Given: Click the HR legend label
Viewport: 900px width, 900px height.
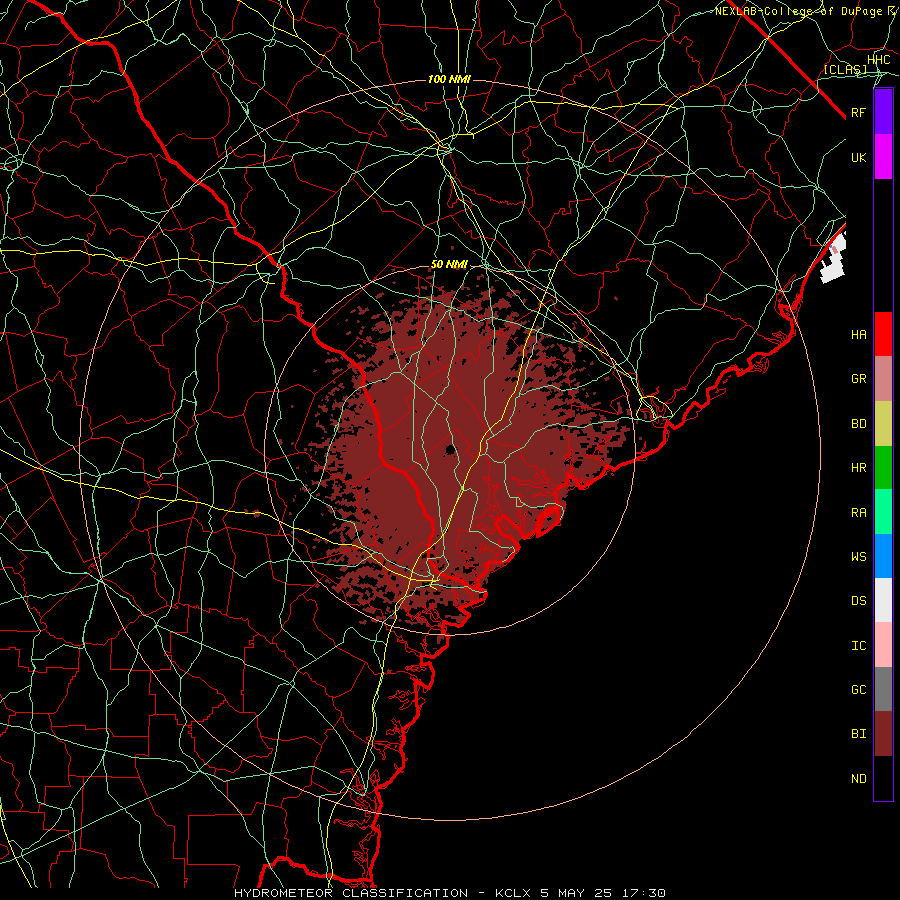Looking at the screenshot, I should pyautogui.click(x=858, y=468).
